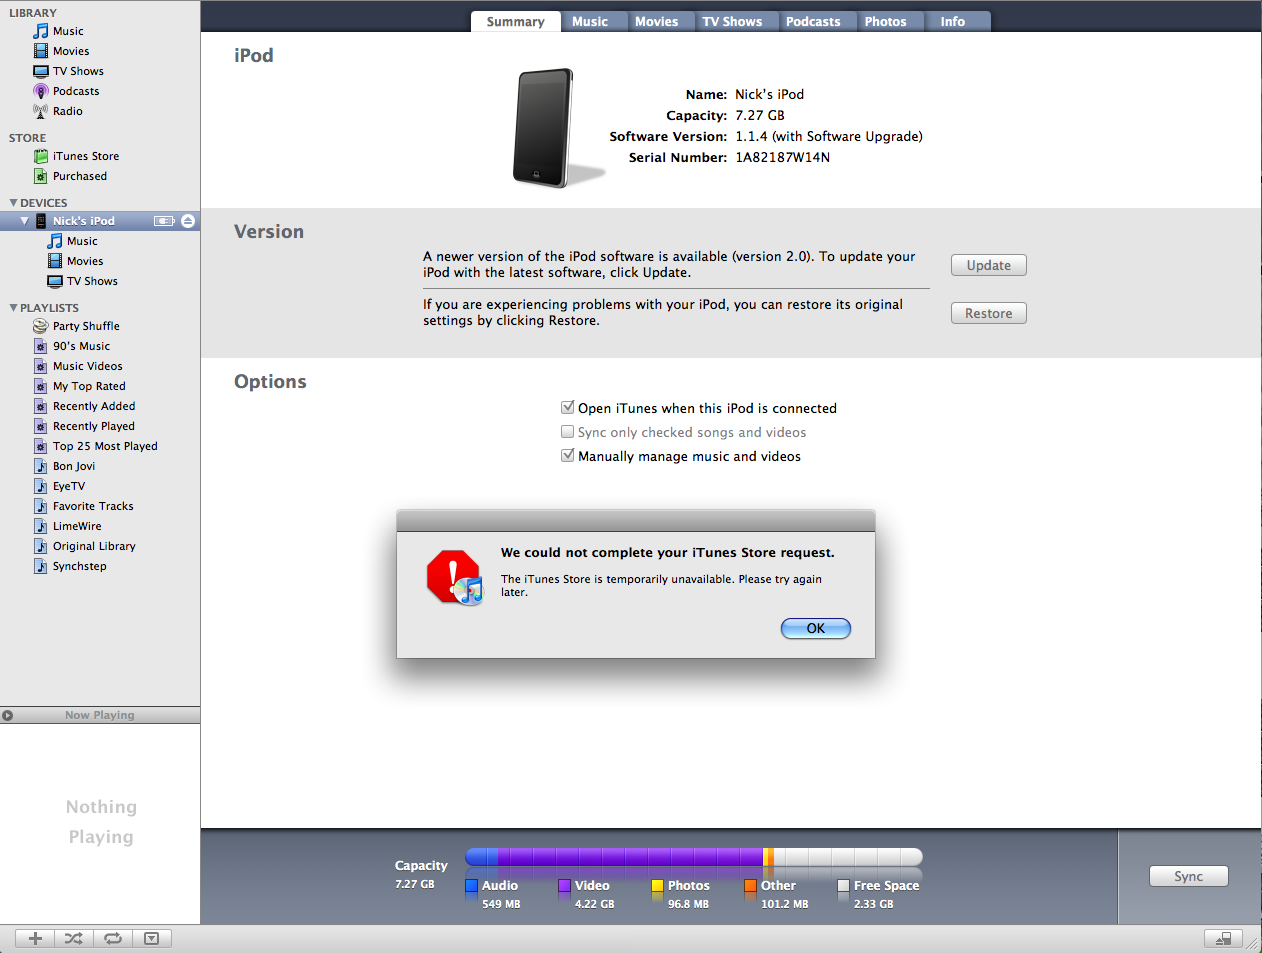Select the Library Movies icon
Viewport: 1262px width, 953px height.
41,51
